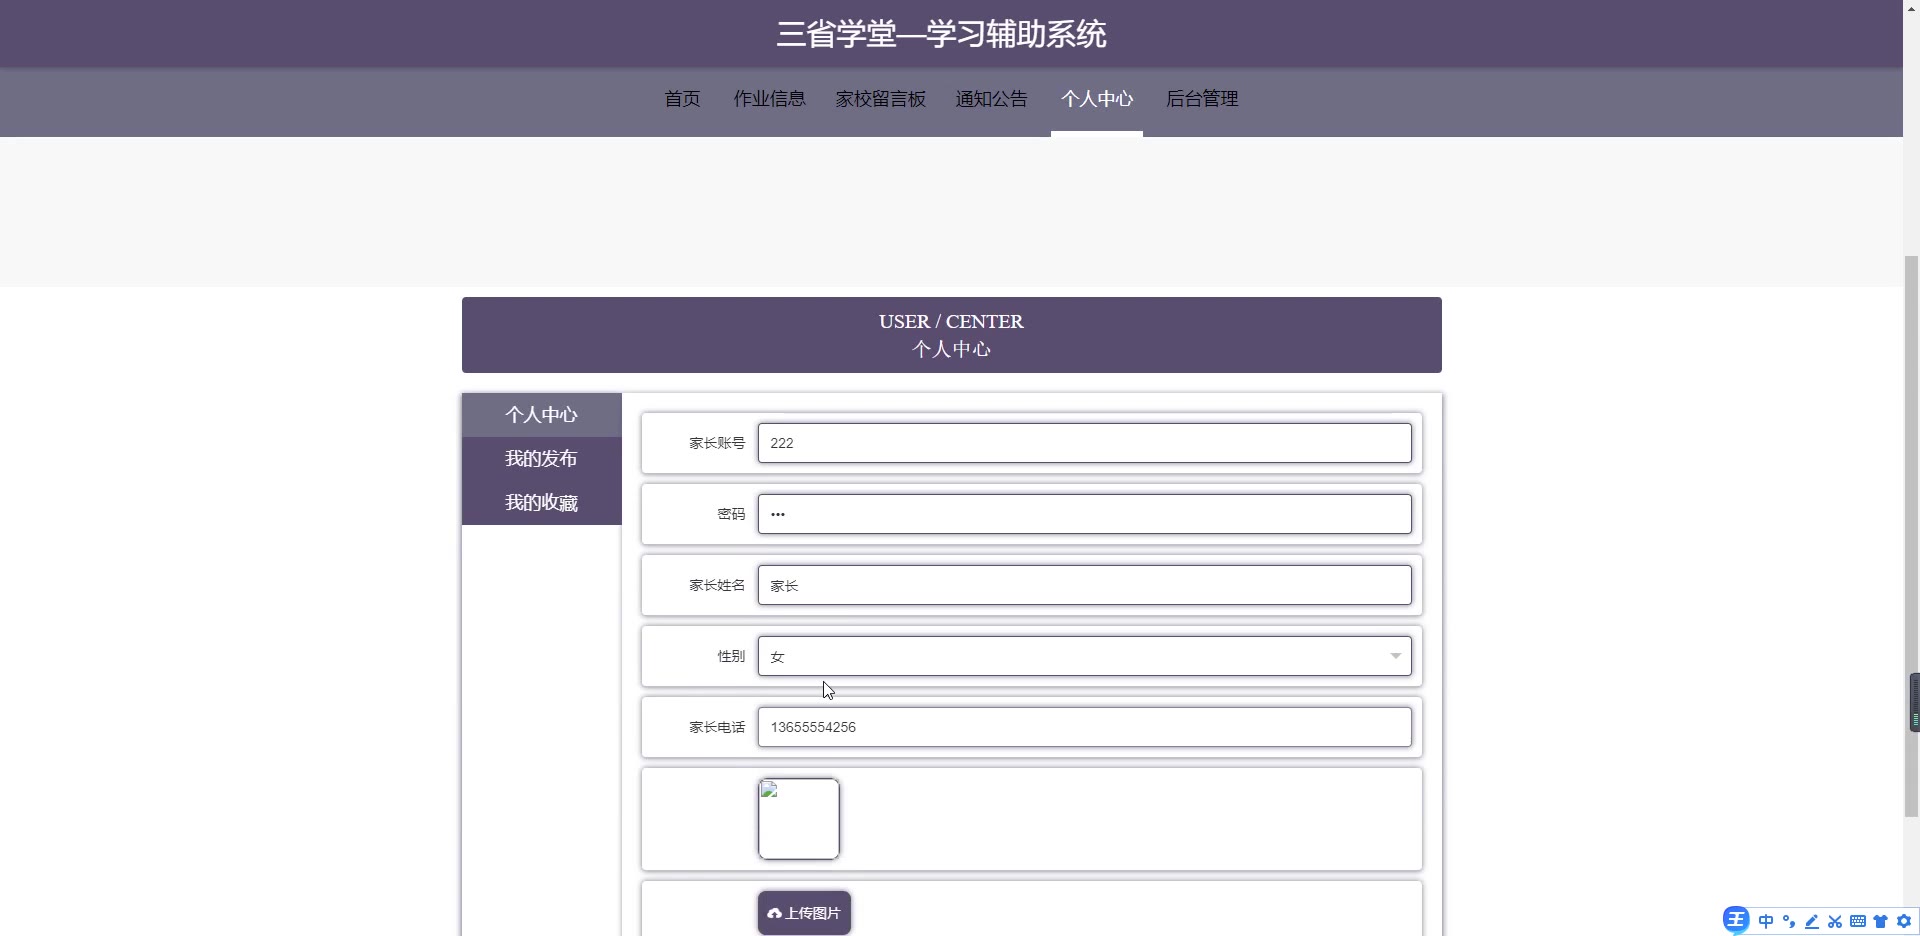Click the 家长账号 label text
The height and width of the screenshot is (936, 1920).
717,443
